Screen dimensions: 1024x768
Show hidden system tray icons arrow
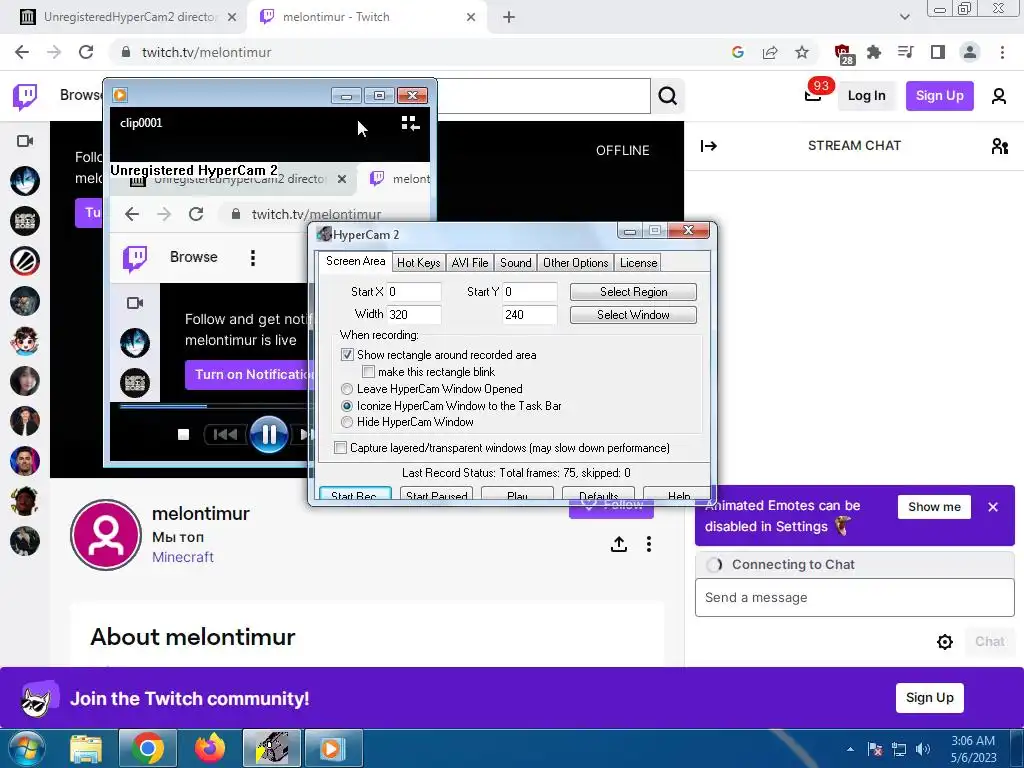click(850, 749)
